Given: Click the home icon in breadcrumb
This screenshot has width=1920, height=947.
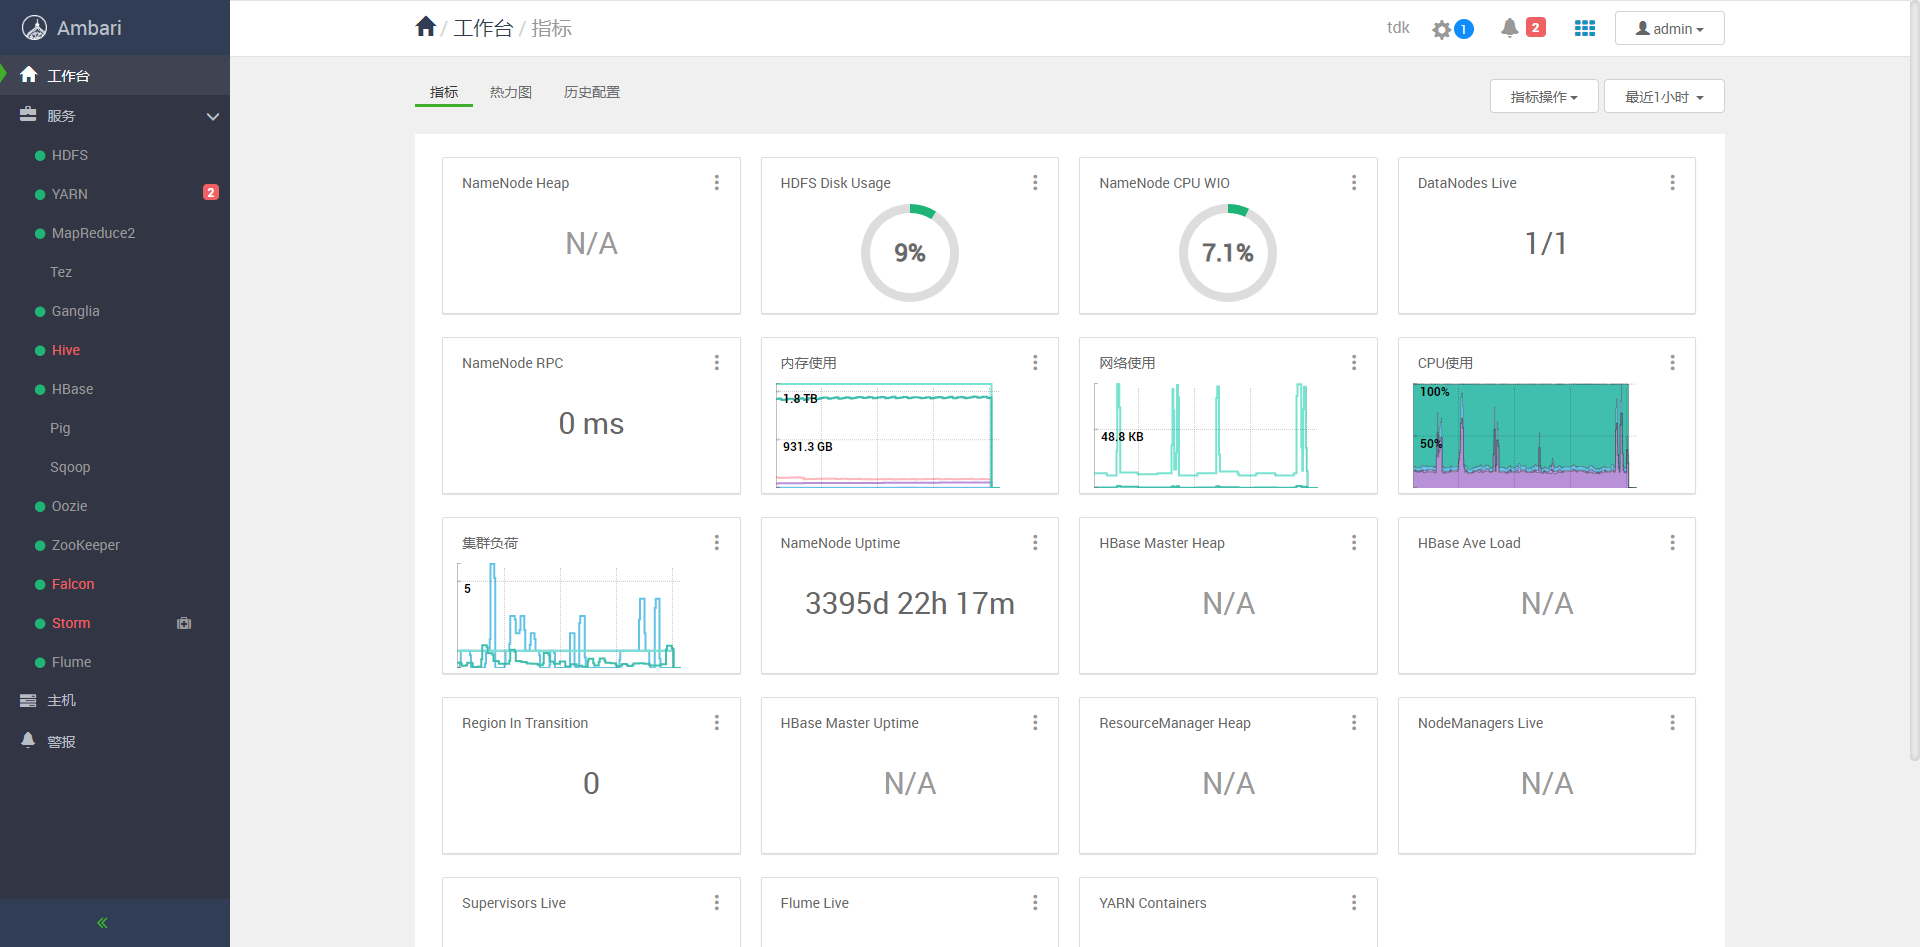Looking at the screenshot, I should (426, 27).
